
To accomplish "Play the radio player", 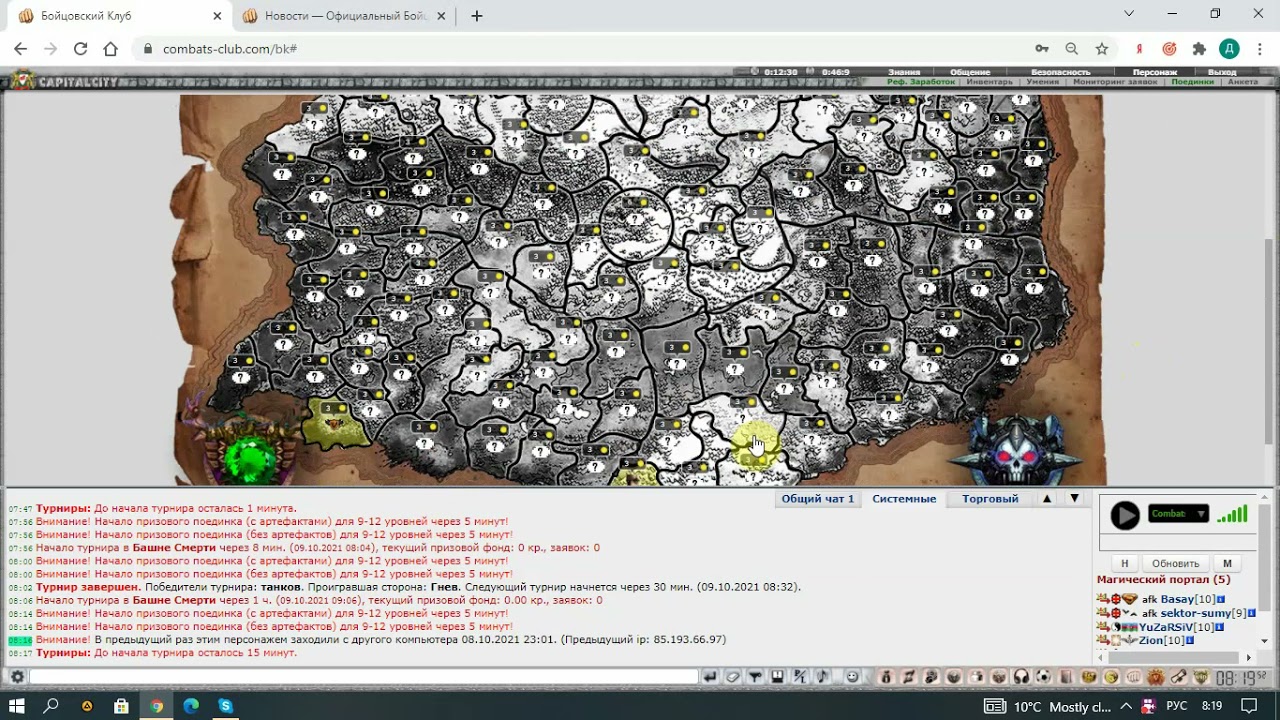I will pos(1125,515).
